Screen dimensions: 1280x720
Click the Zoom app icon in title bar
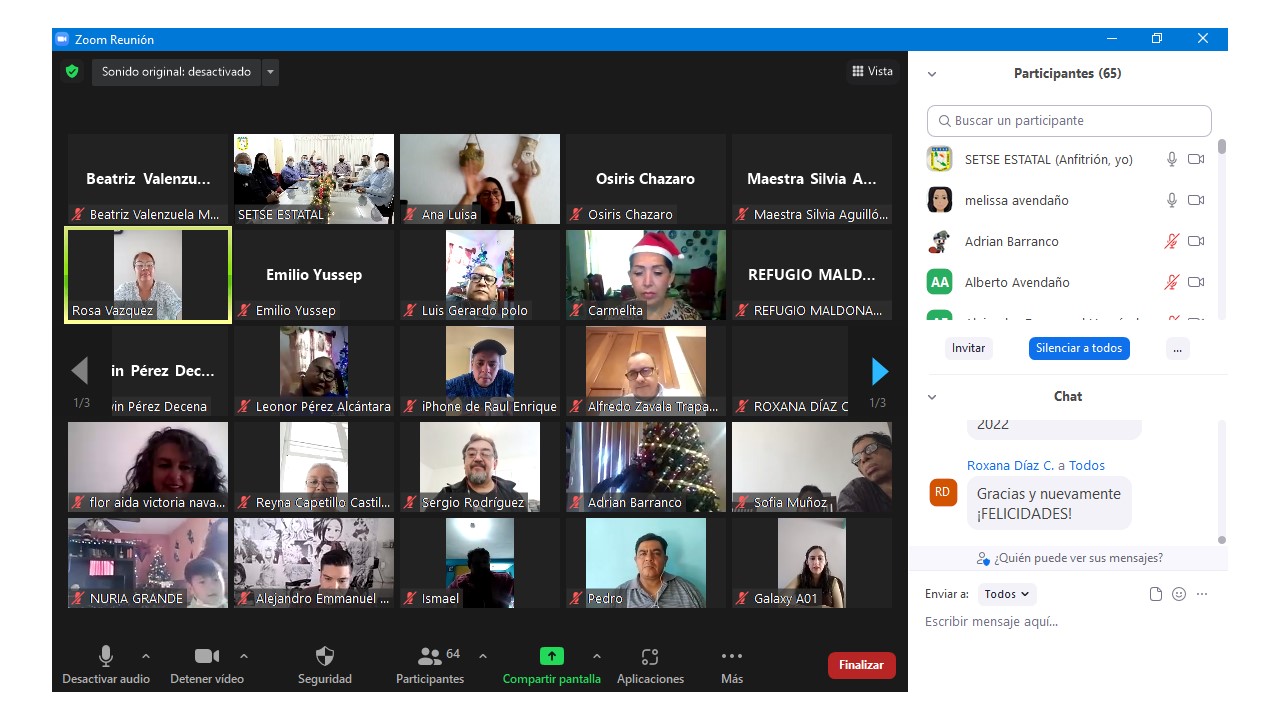[x=62, y=39]
